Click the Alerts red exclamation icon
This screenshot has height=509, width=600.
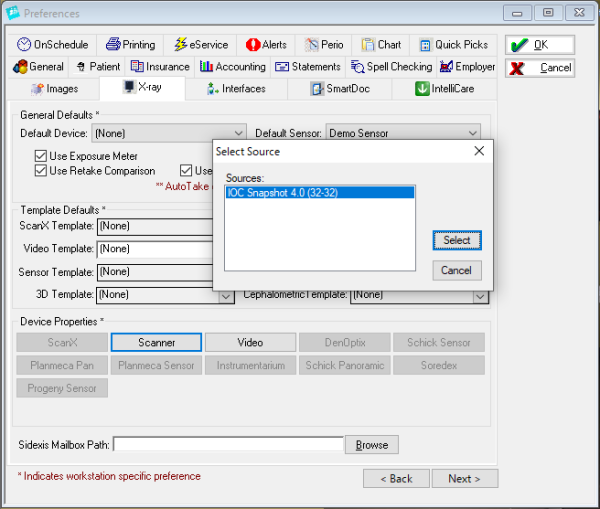coord(252,45)
